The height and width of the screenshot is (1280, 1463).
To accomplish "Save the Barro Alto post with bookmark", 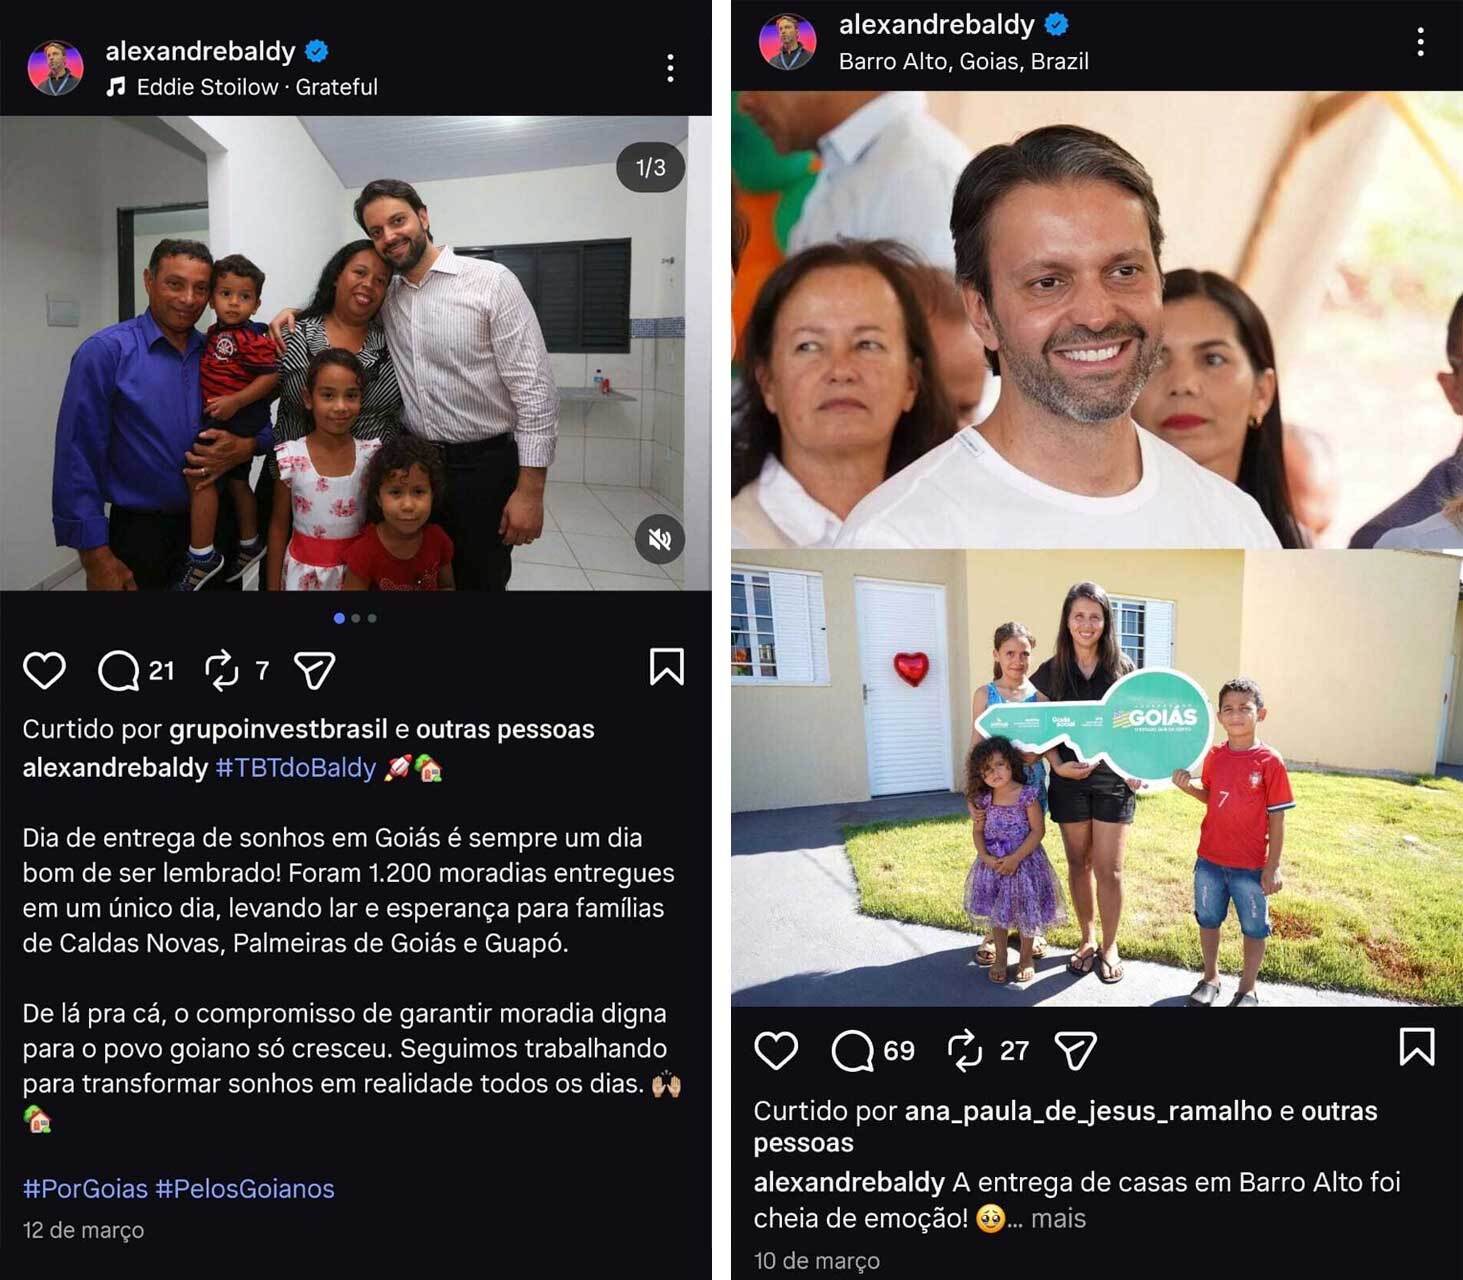I will (x=1417, y=1047).
